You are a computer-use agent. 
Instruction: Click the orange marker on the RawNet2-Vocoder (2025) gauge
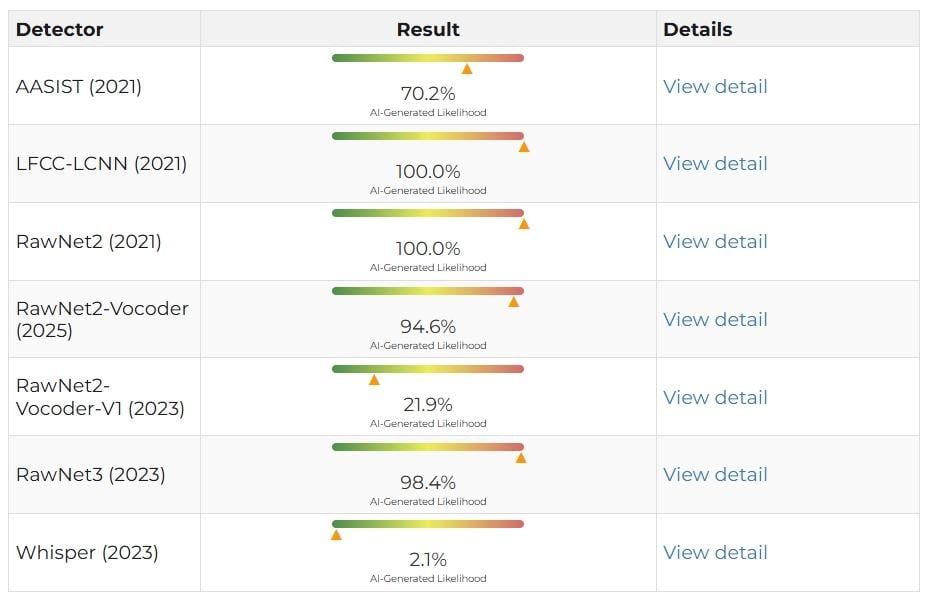pyautogui.click(x=514, y=302)
